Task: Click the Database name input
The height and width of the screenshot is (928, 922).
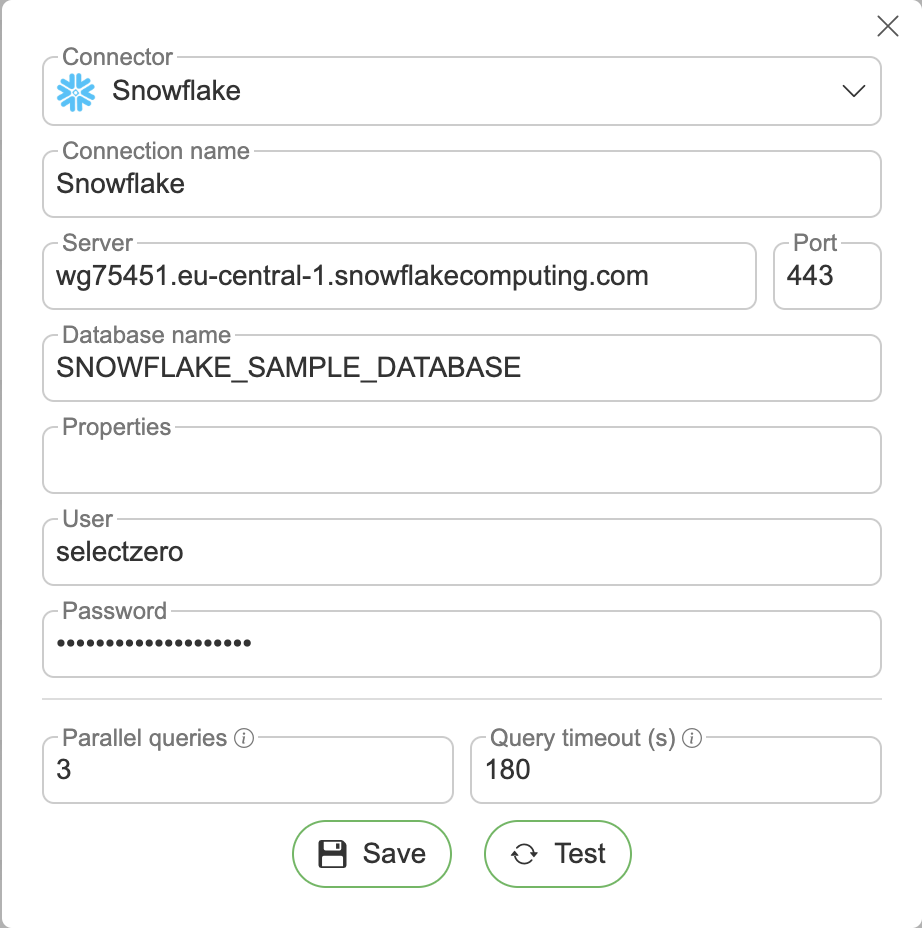Action: 460,369
